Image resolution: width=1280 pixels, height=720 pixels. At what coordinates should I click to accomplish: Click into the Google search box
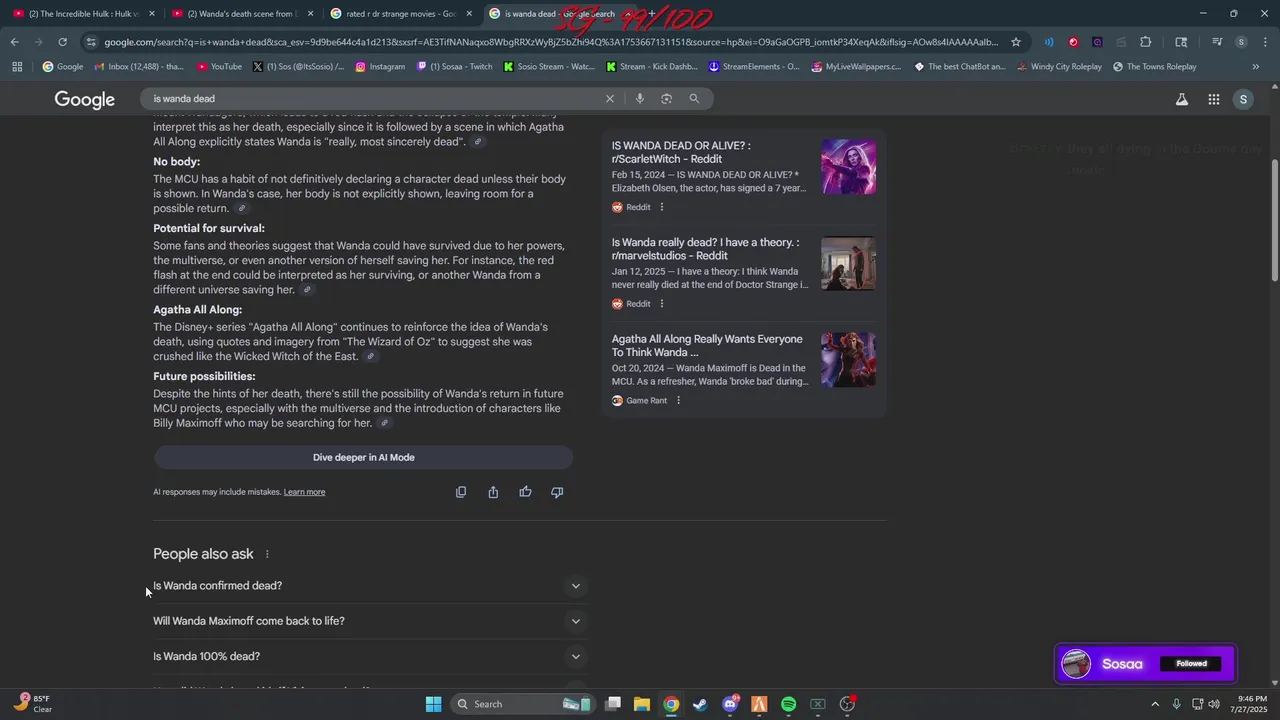click(375, 99)
